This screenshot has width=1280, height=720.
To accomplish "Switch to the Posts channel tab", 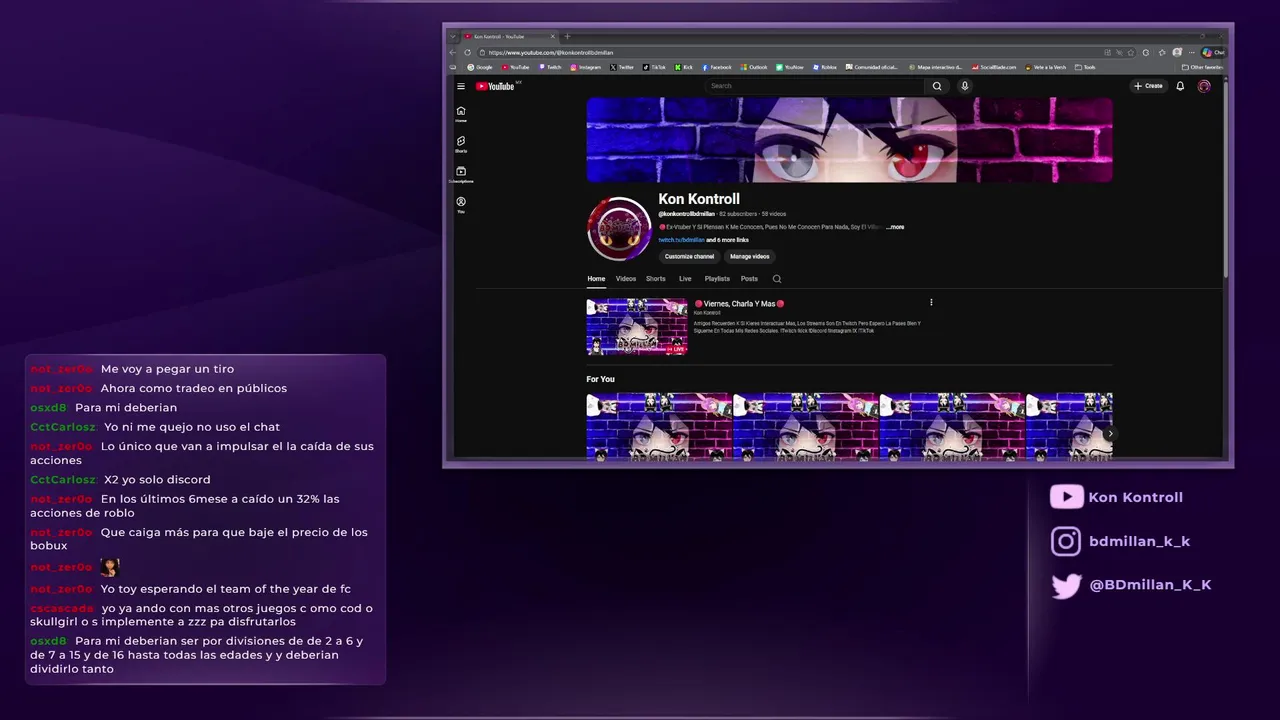I will tap(749, 279).
